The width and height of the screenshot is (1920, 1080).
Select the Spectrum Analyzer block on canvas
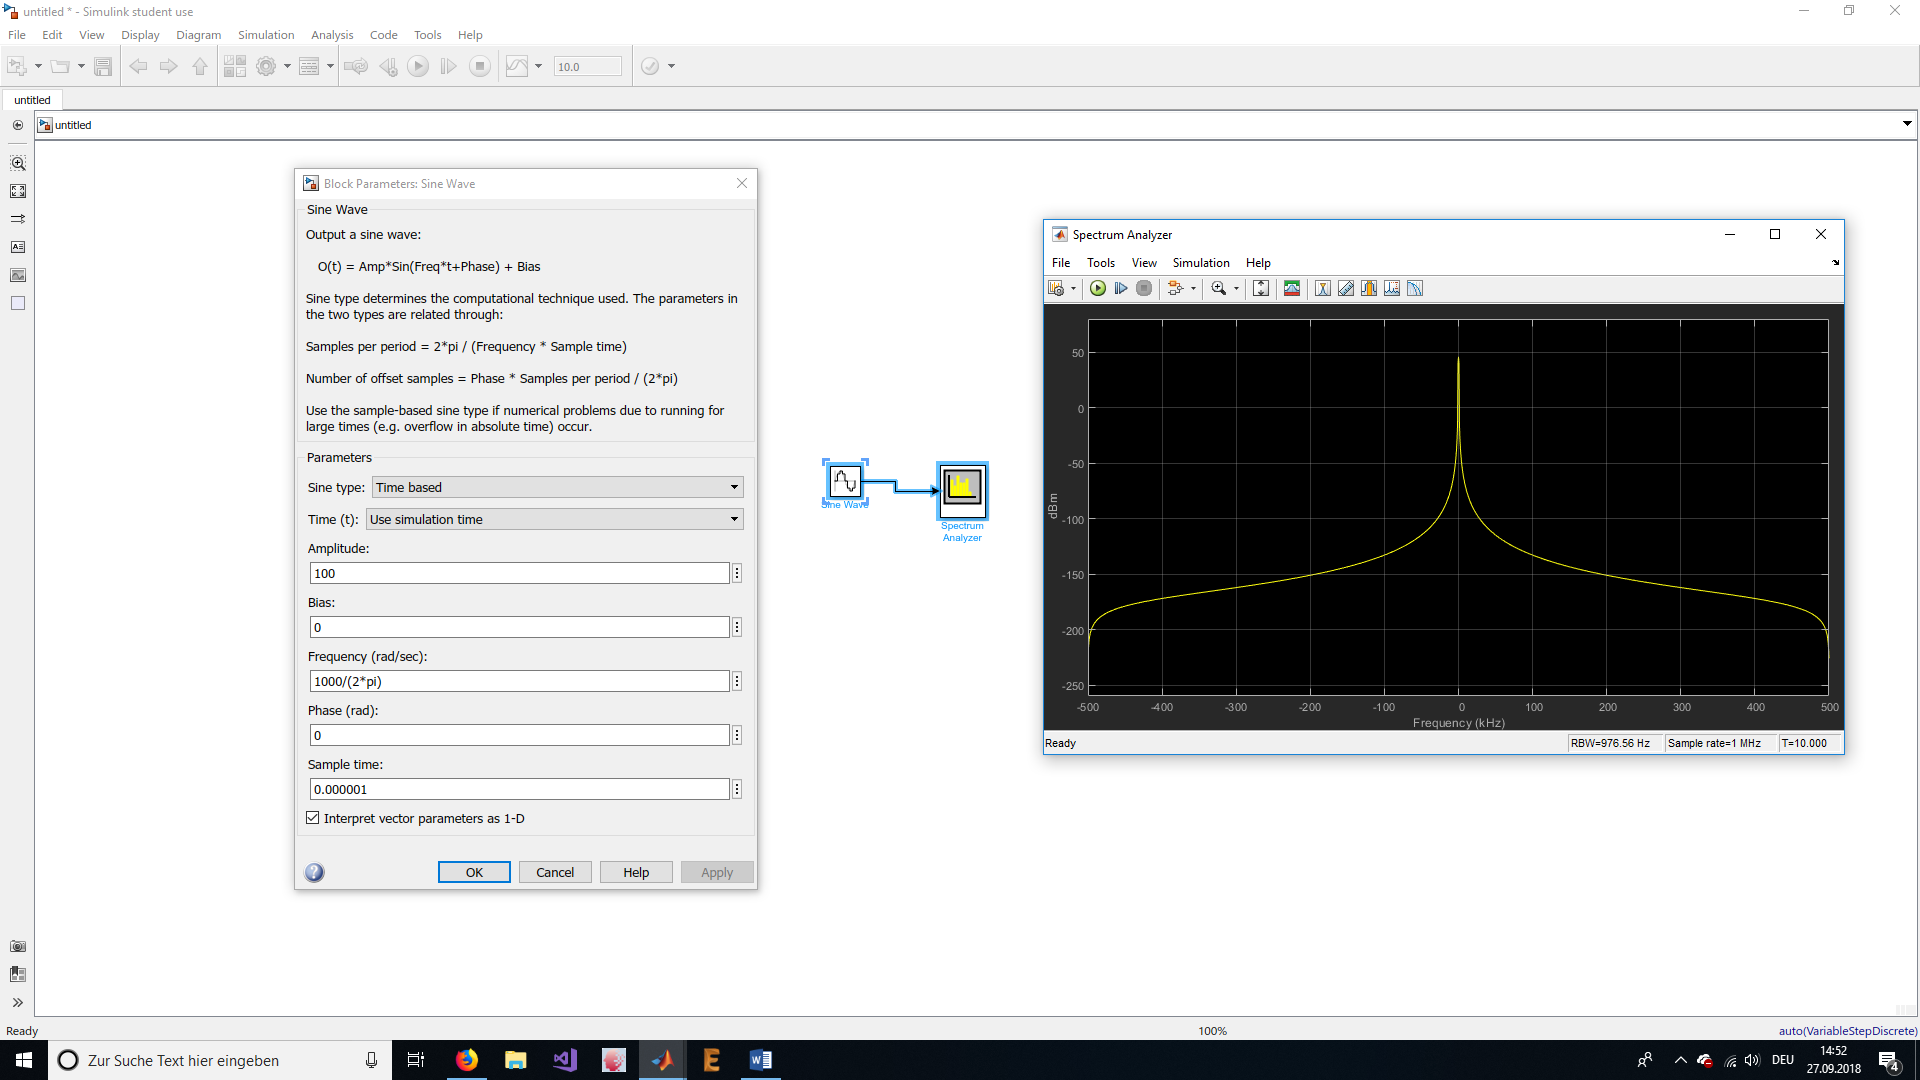[x=962, y=490]
